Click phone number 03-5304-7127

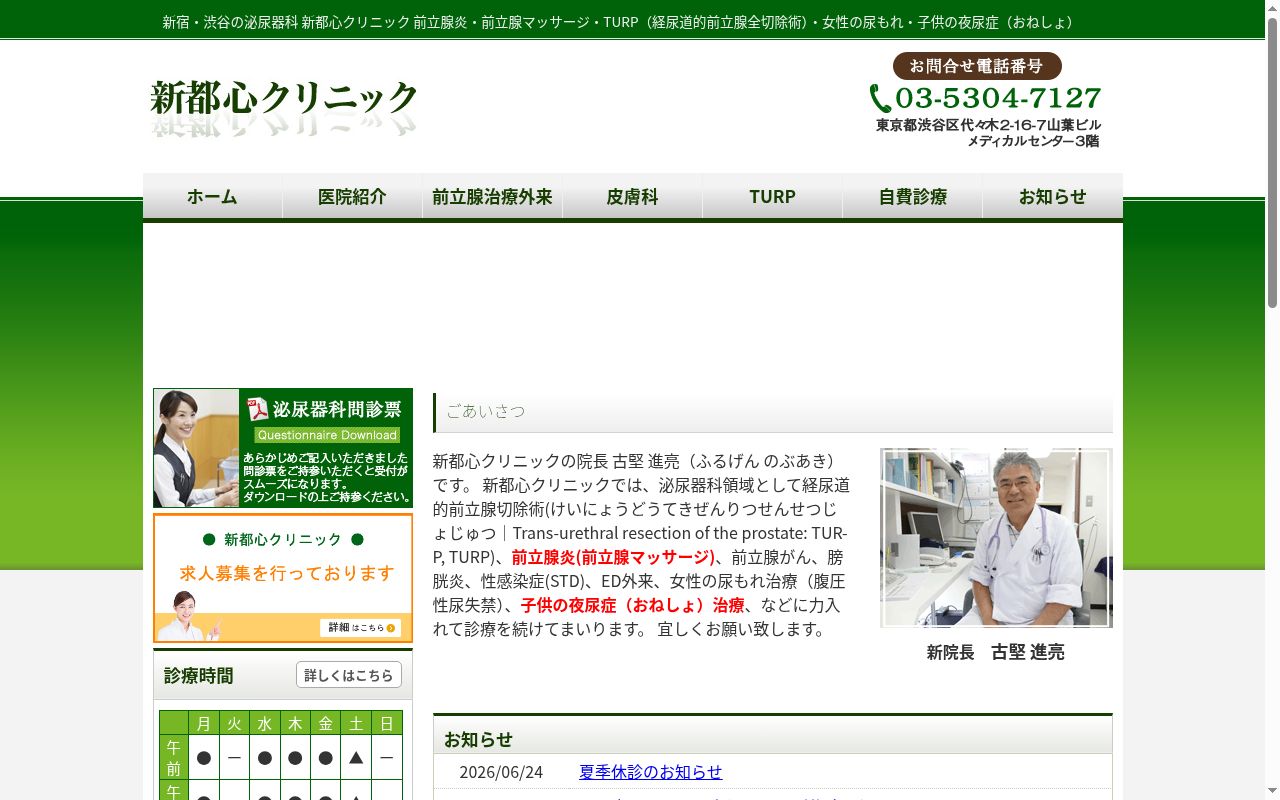(998, 98)
